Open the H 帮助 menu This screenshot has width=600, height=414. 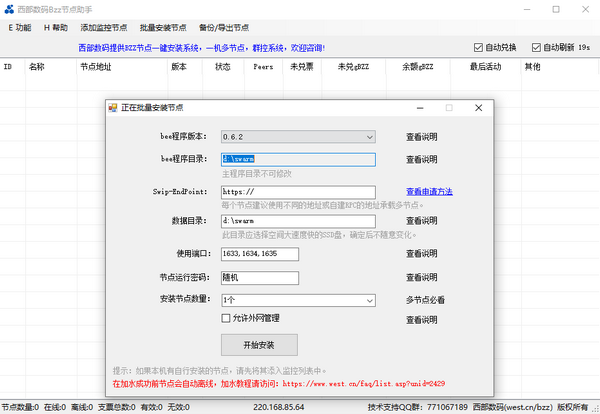click(56, 28)
